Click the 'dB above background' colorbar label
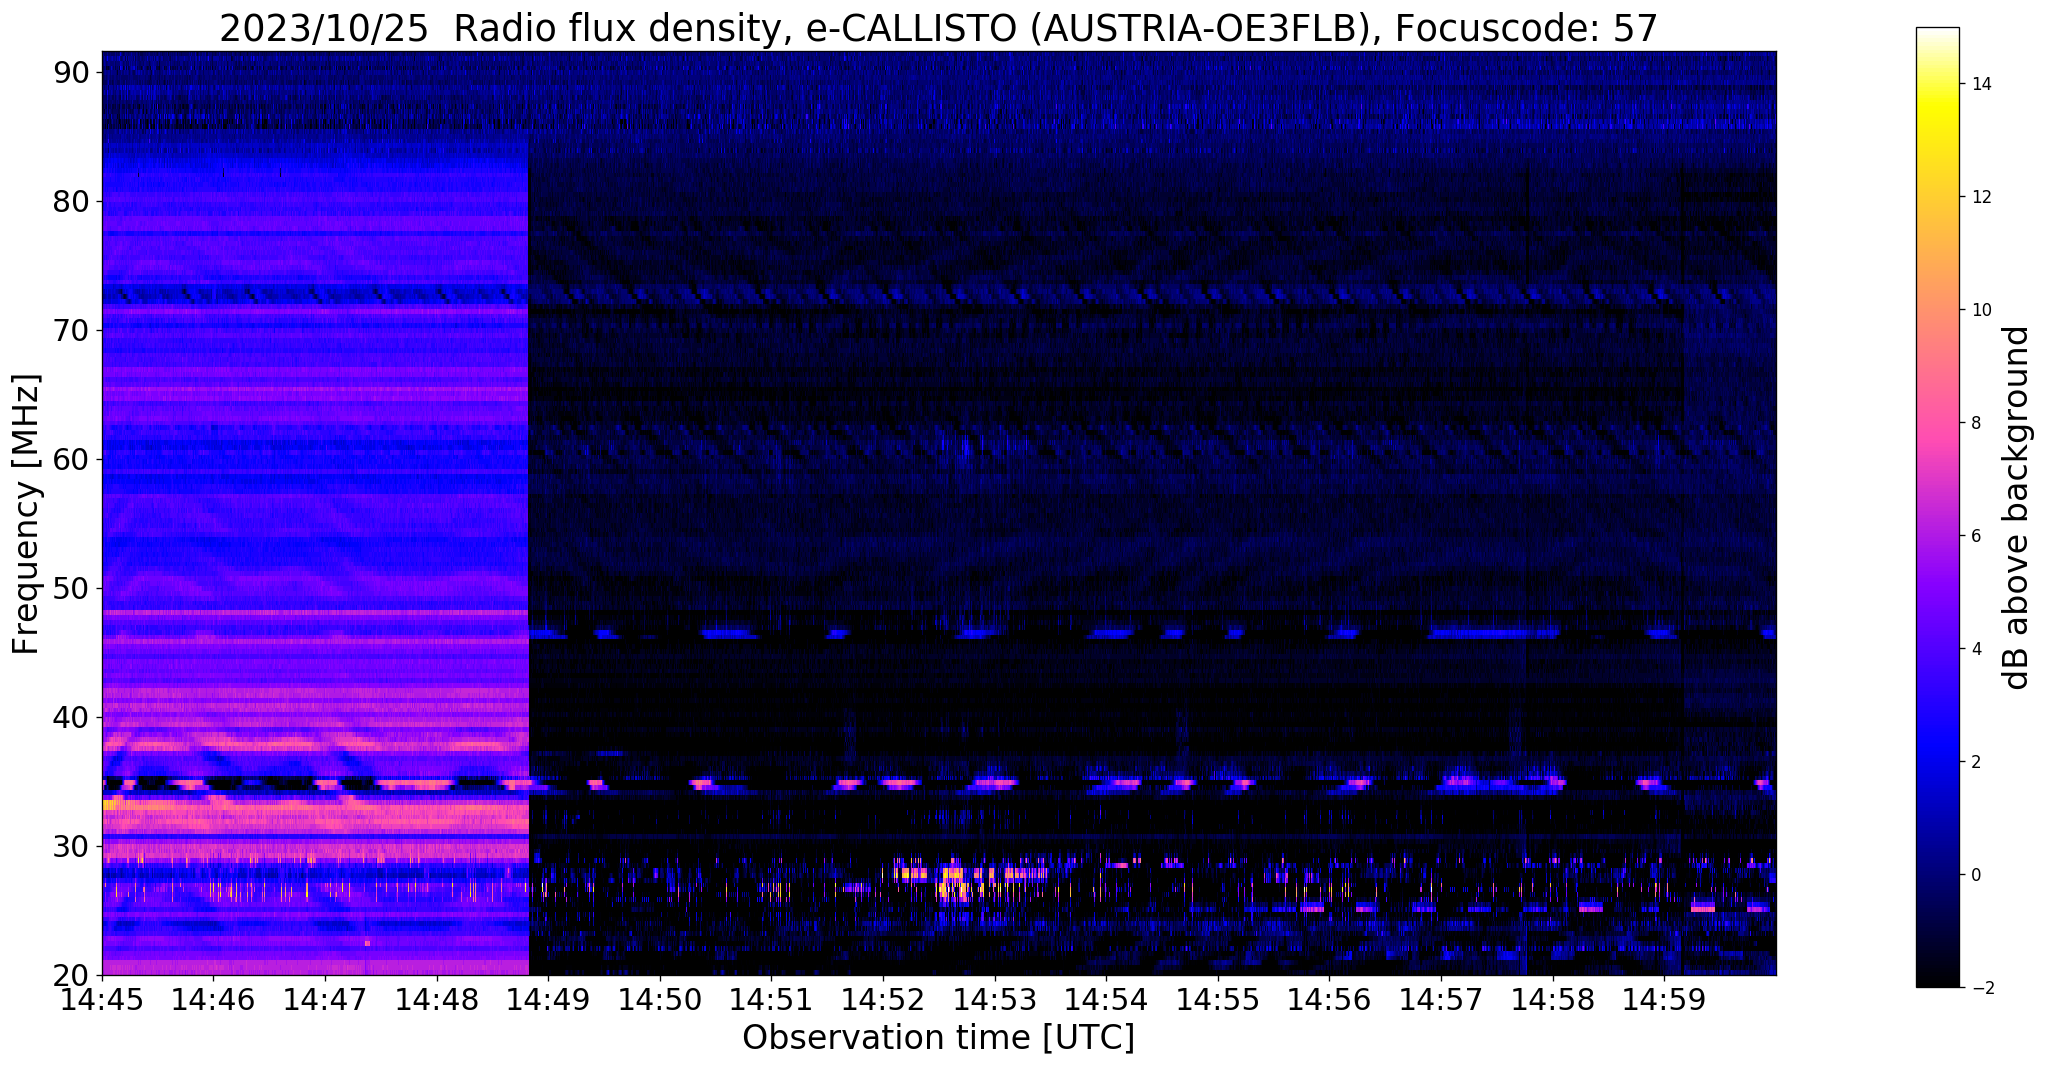Viewport: 2047px width, 1067px height. (x=2017, y=508)
